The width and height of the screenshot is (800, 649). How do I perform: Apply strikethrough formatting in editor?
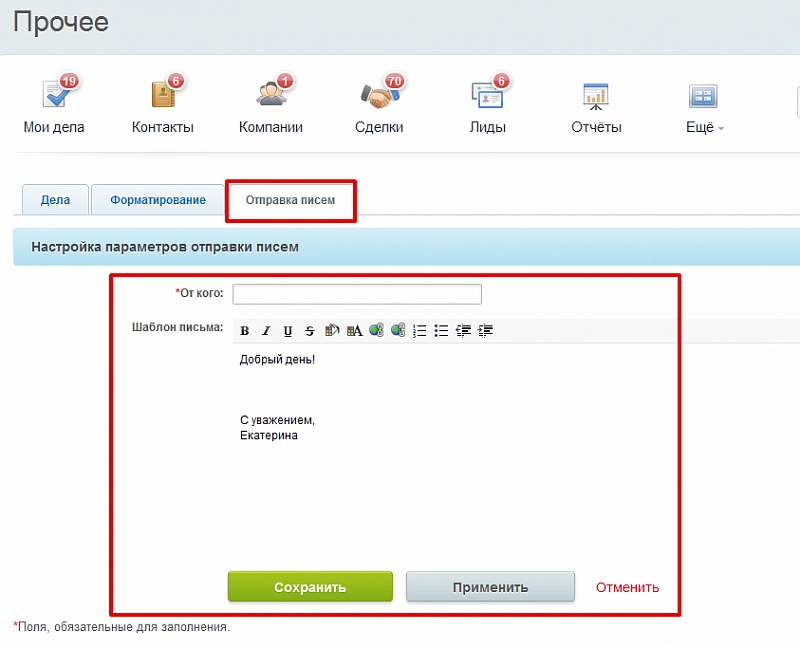click(309, 331)
